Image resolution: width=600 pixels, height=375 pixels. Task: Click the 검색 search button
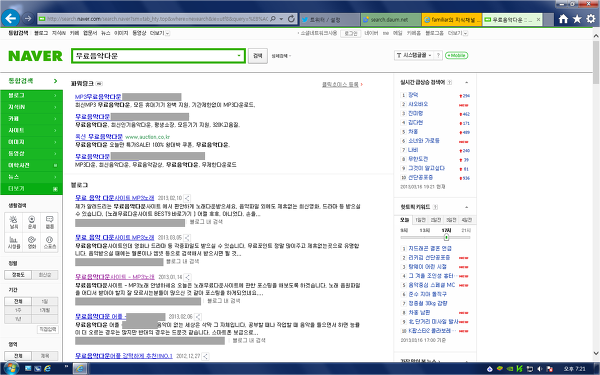pyautogui.click(x=258, y=56)
